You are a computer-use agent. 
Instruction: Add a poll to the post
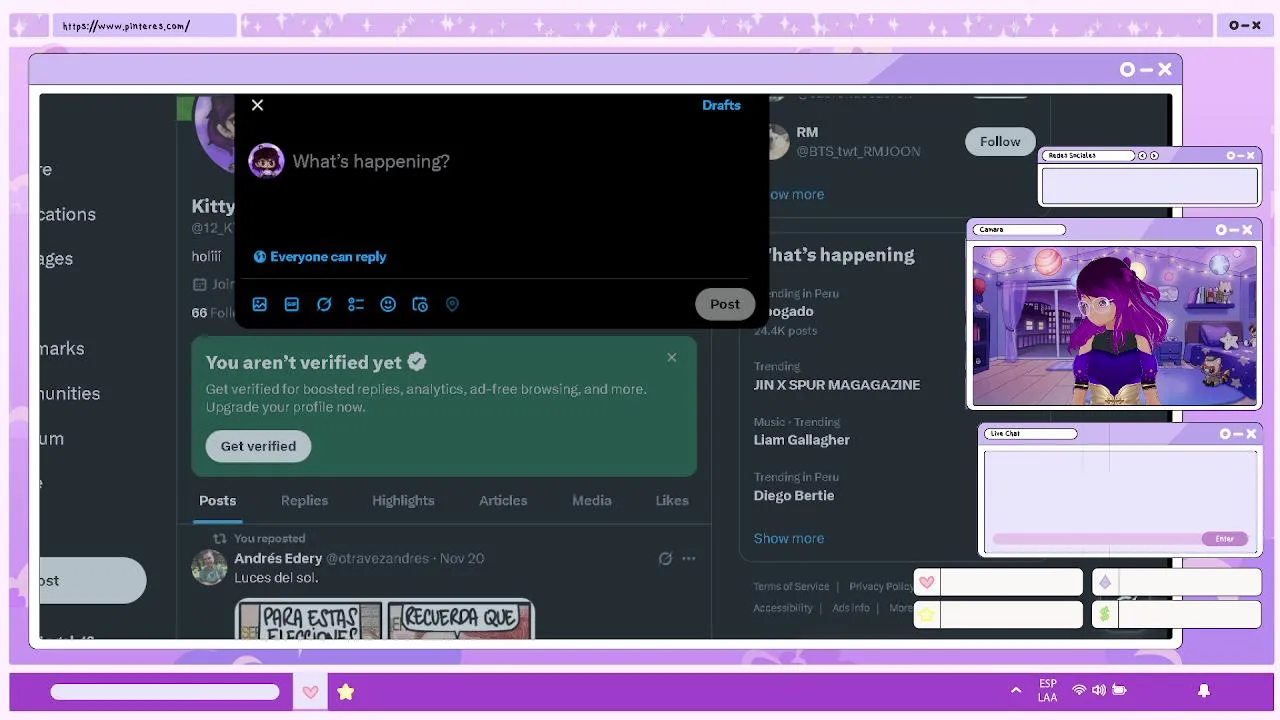[356, 304]
